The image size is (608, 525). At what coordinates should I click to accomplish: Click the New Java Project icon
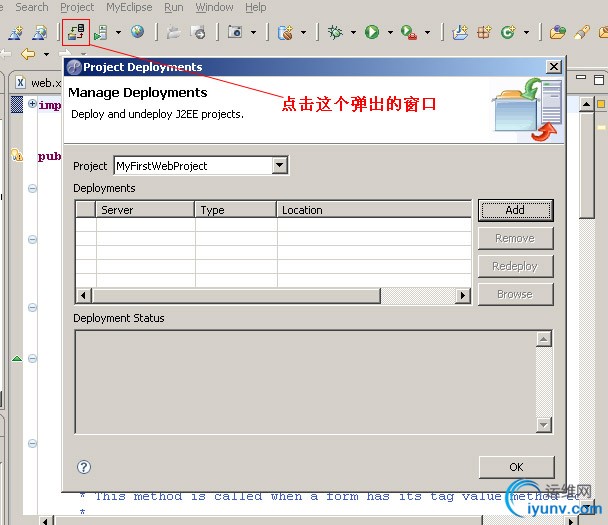pyautogui.click(x=460, y=33)
